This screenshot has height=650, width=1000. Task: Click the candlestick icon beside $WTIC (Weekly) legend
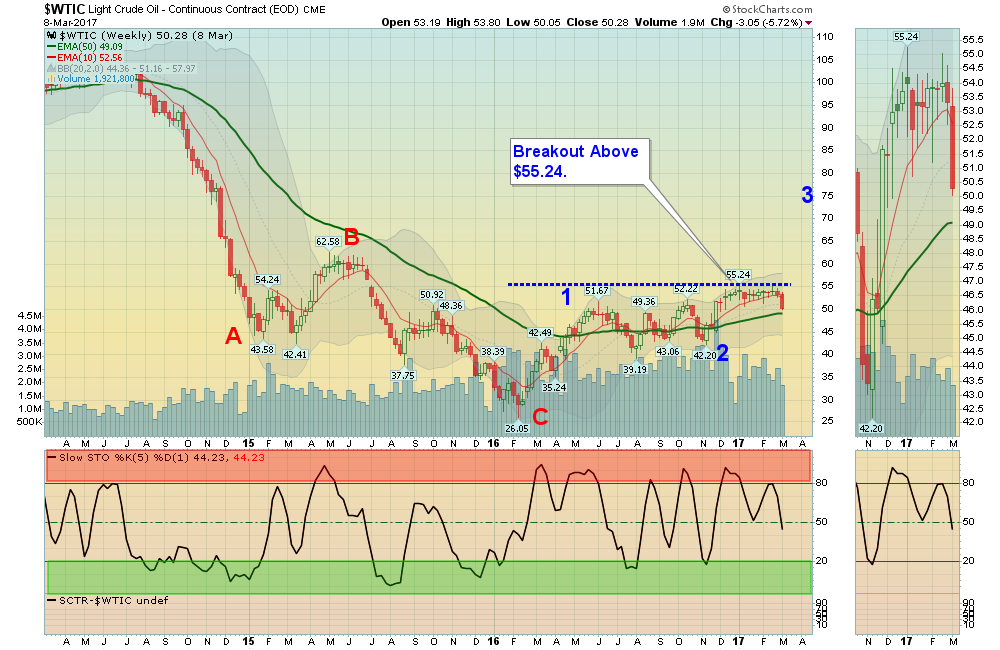point(52,36)
